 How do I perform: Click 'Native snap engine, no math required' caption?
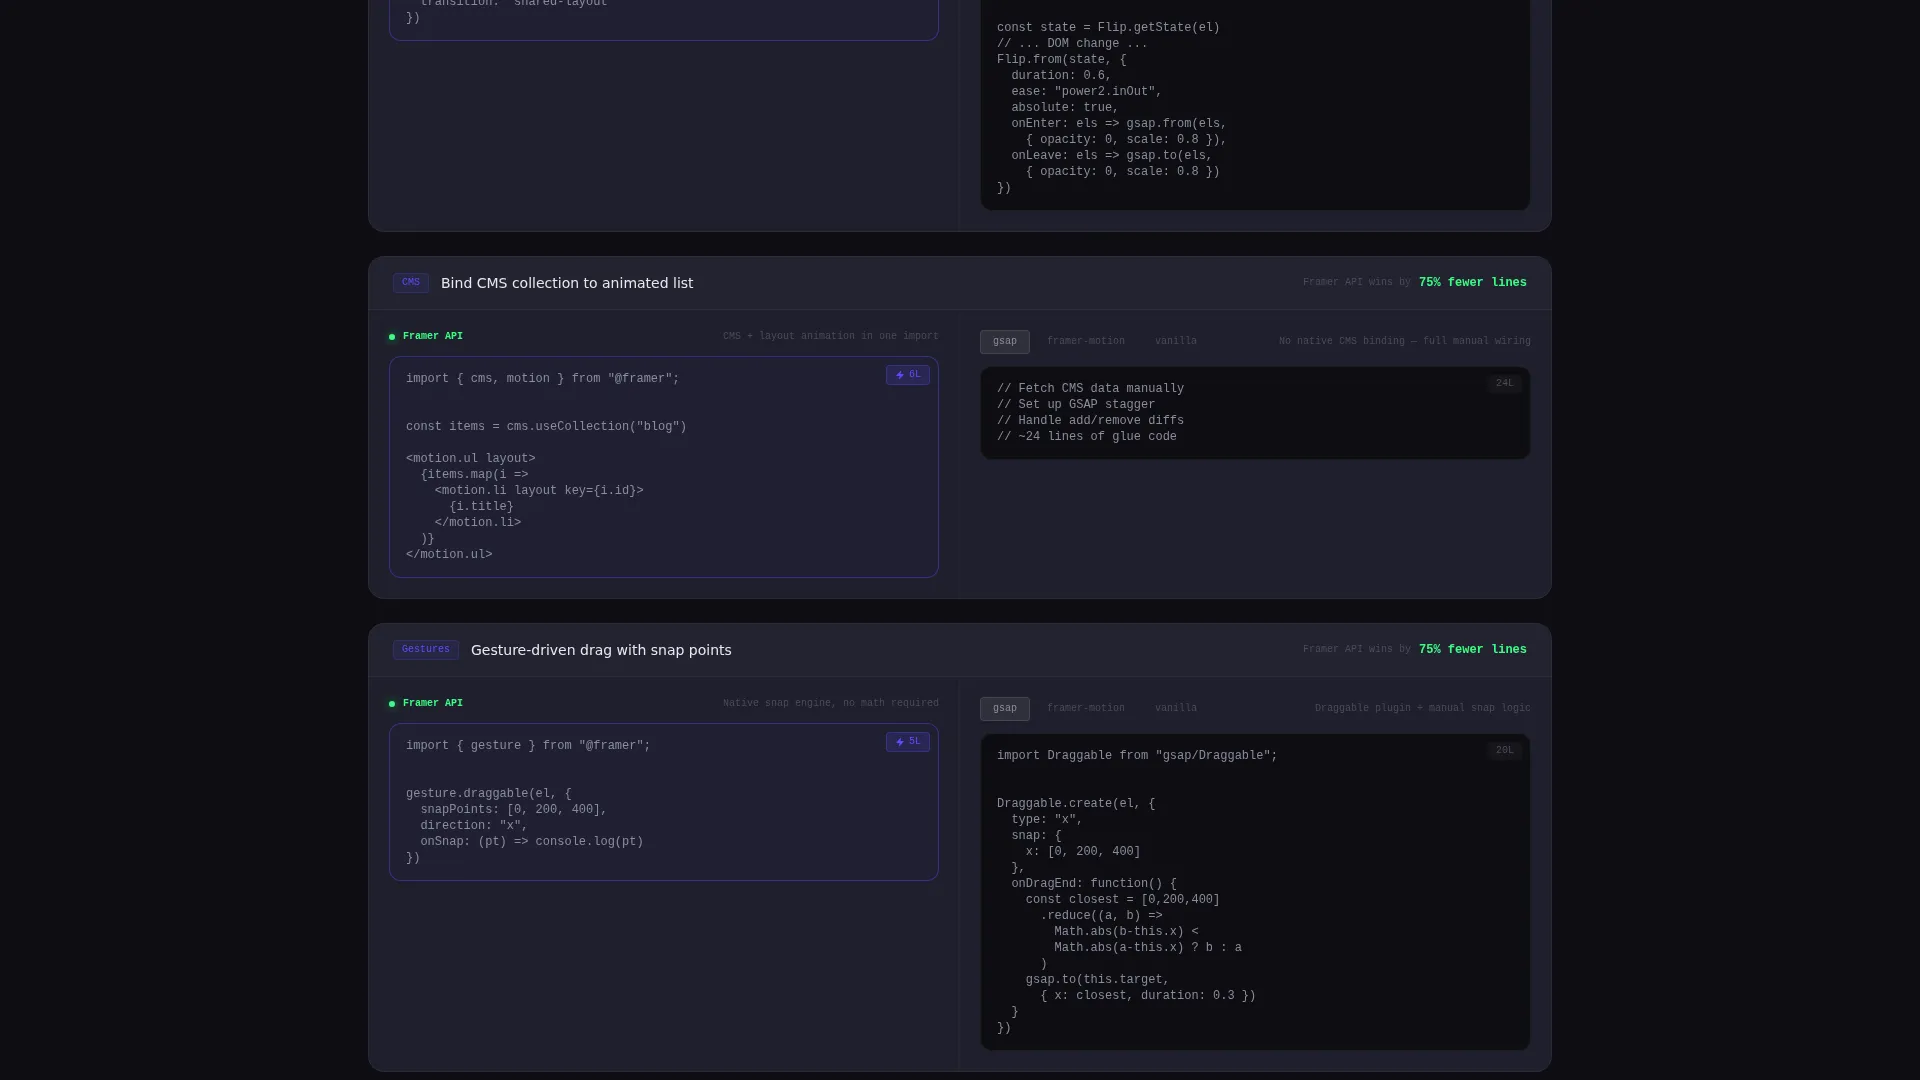coord(831,704)
